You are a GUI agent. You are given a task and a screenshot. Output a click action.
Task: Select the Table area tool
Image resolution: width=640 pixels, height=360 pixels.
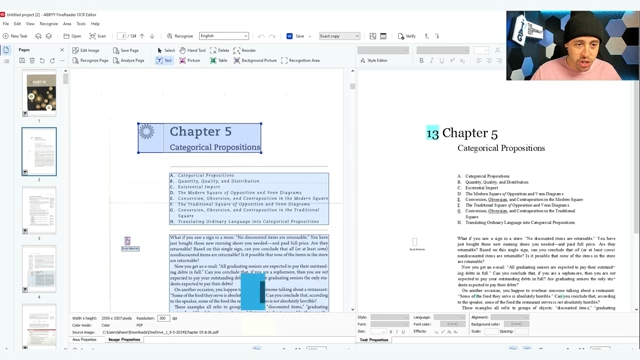[x=218, y=60]
